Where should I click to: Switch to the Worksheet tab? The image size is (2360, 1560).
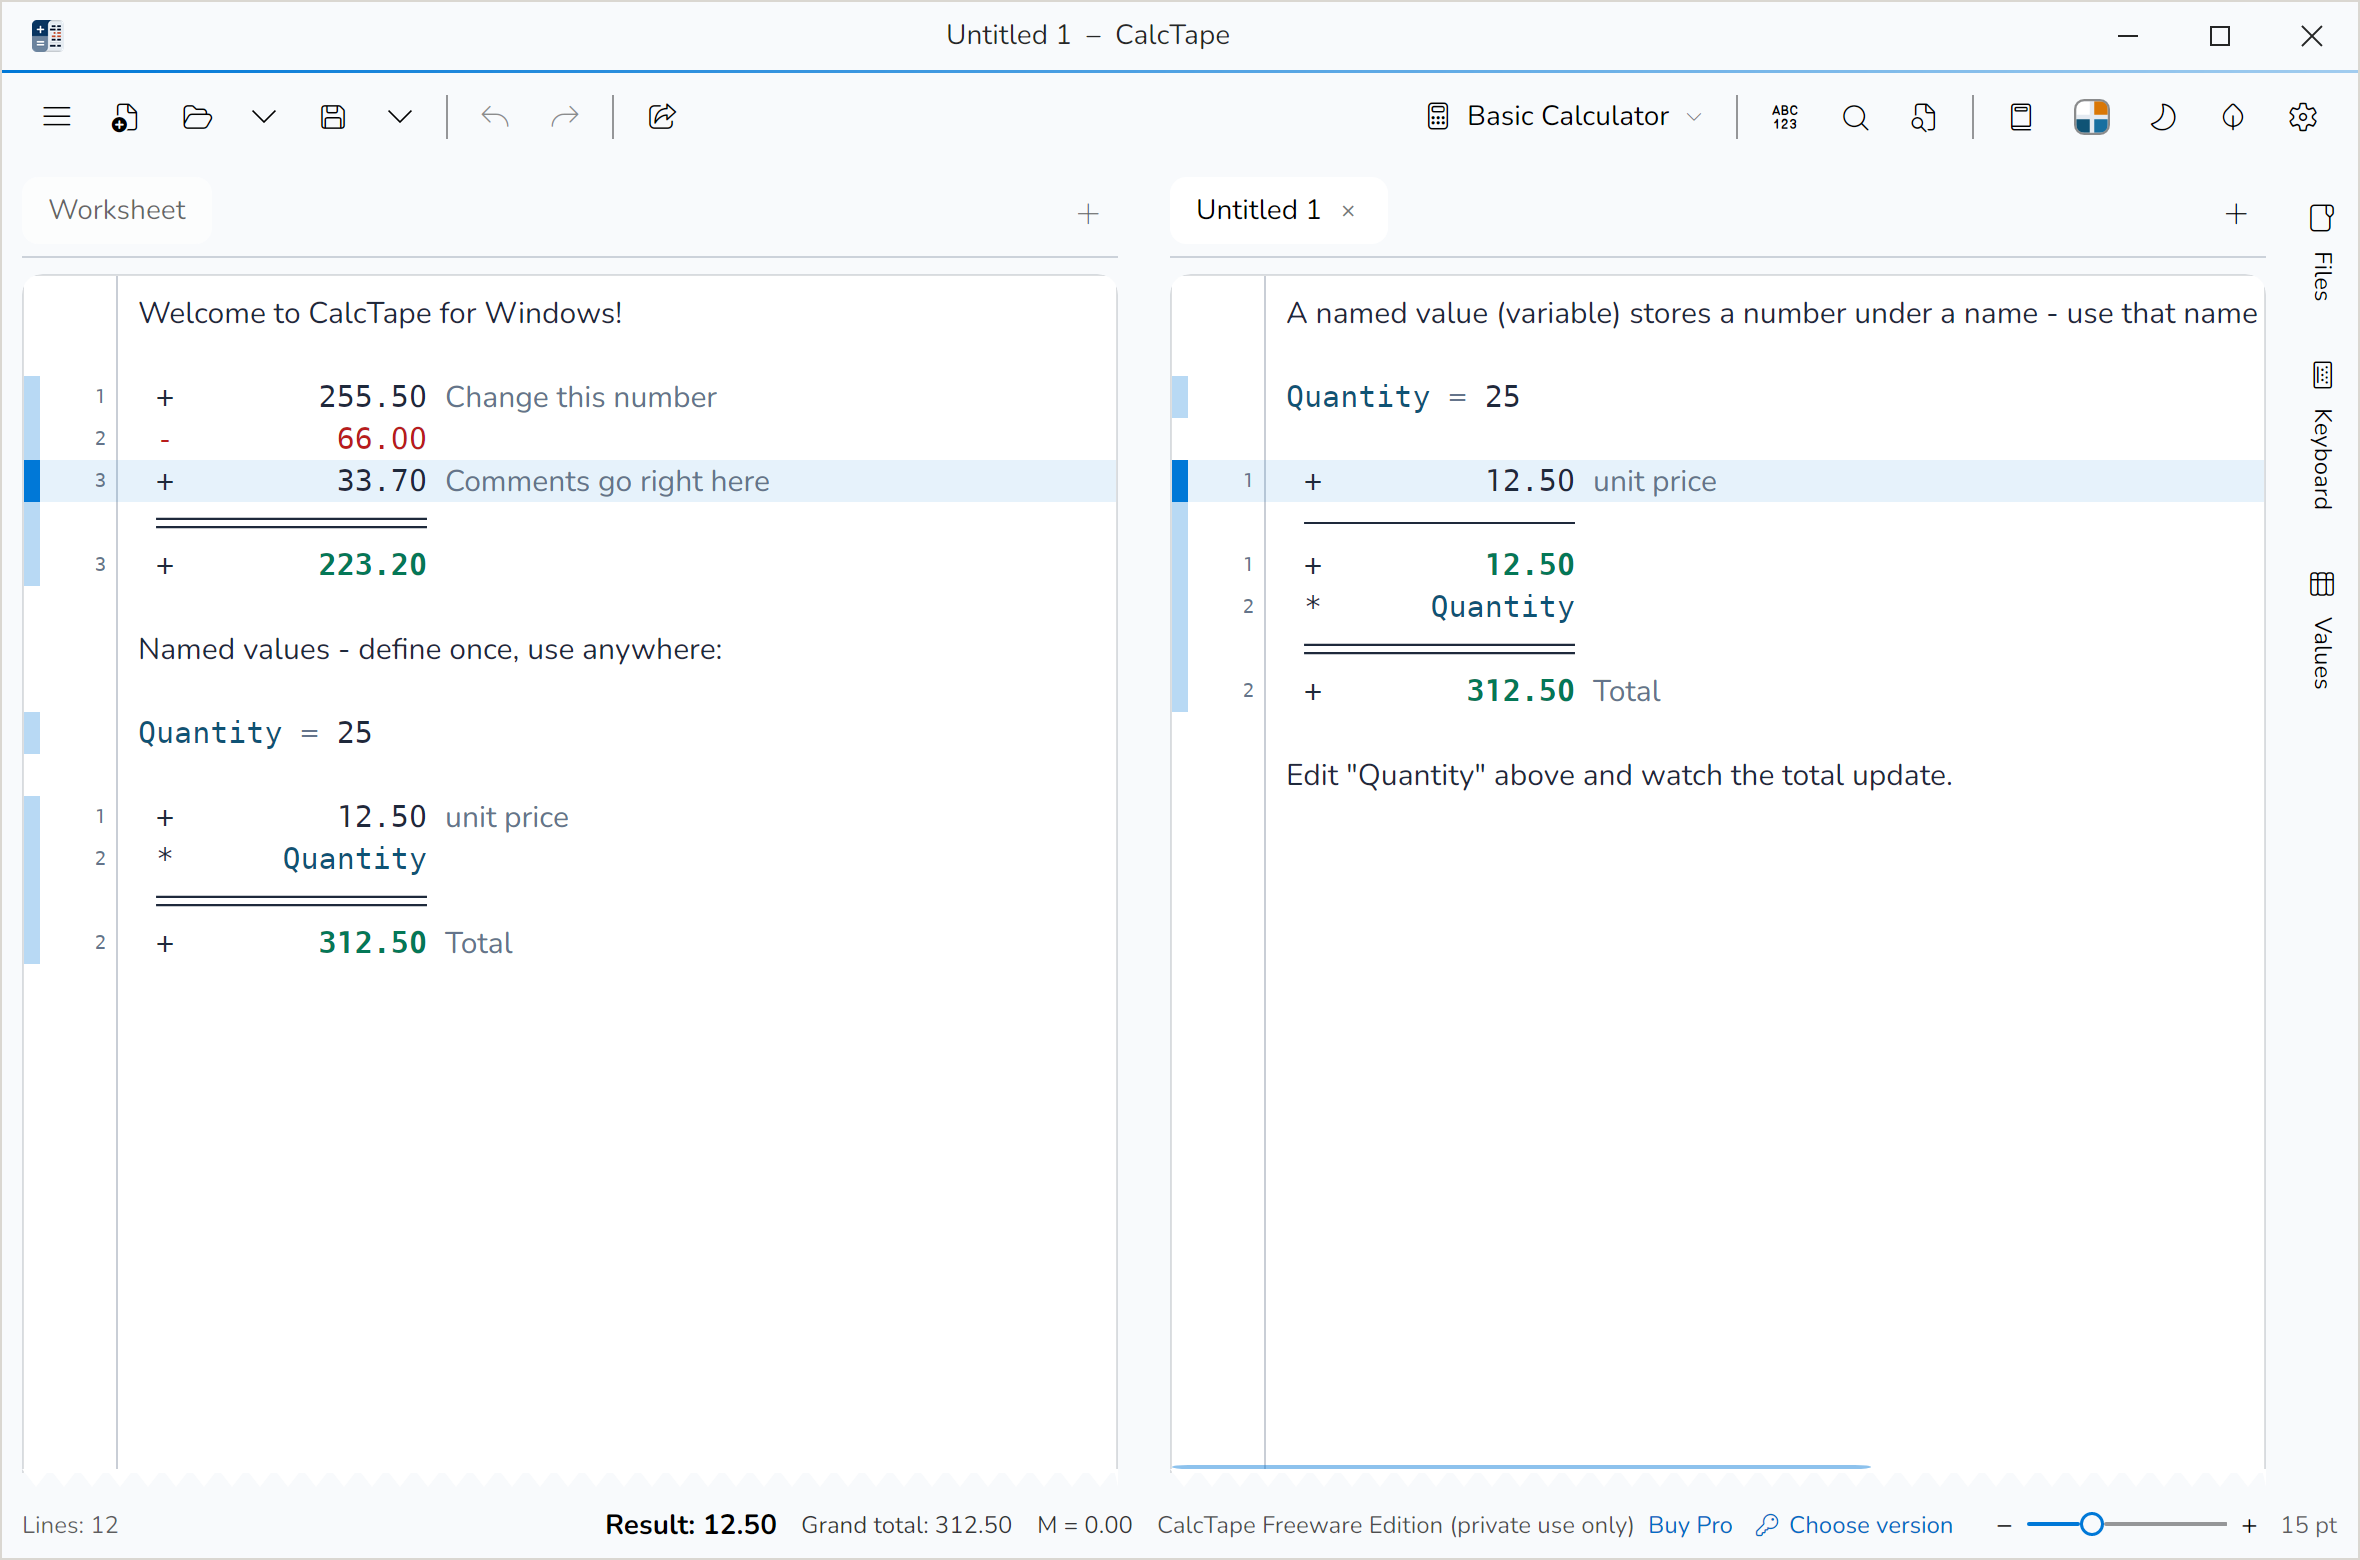coord(117,210)
